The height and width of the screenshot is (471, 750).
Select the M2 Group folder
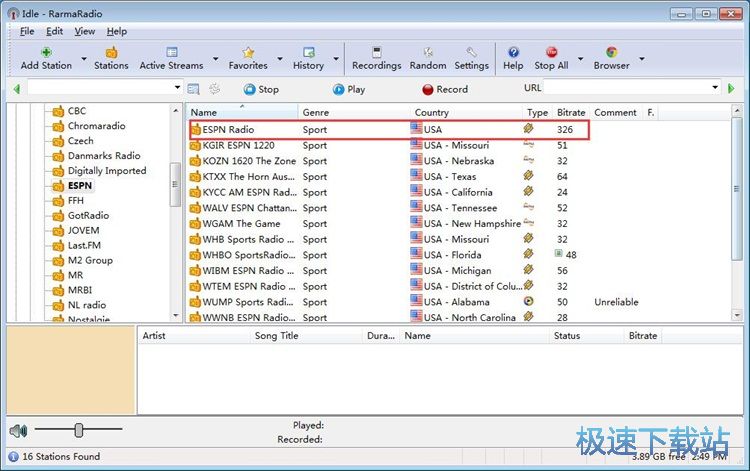(x=90, y=261)
